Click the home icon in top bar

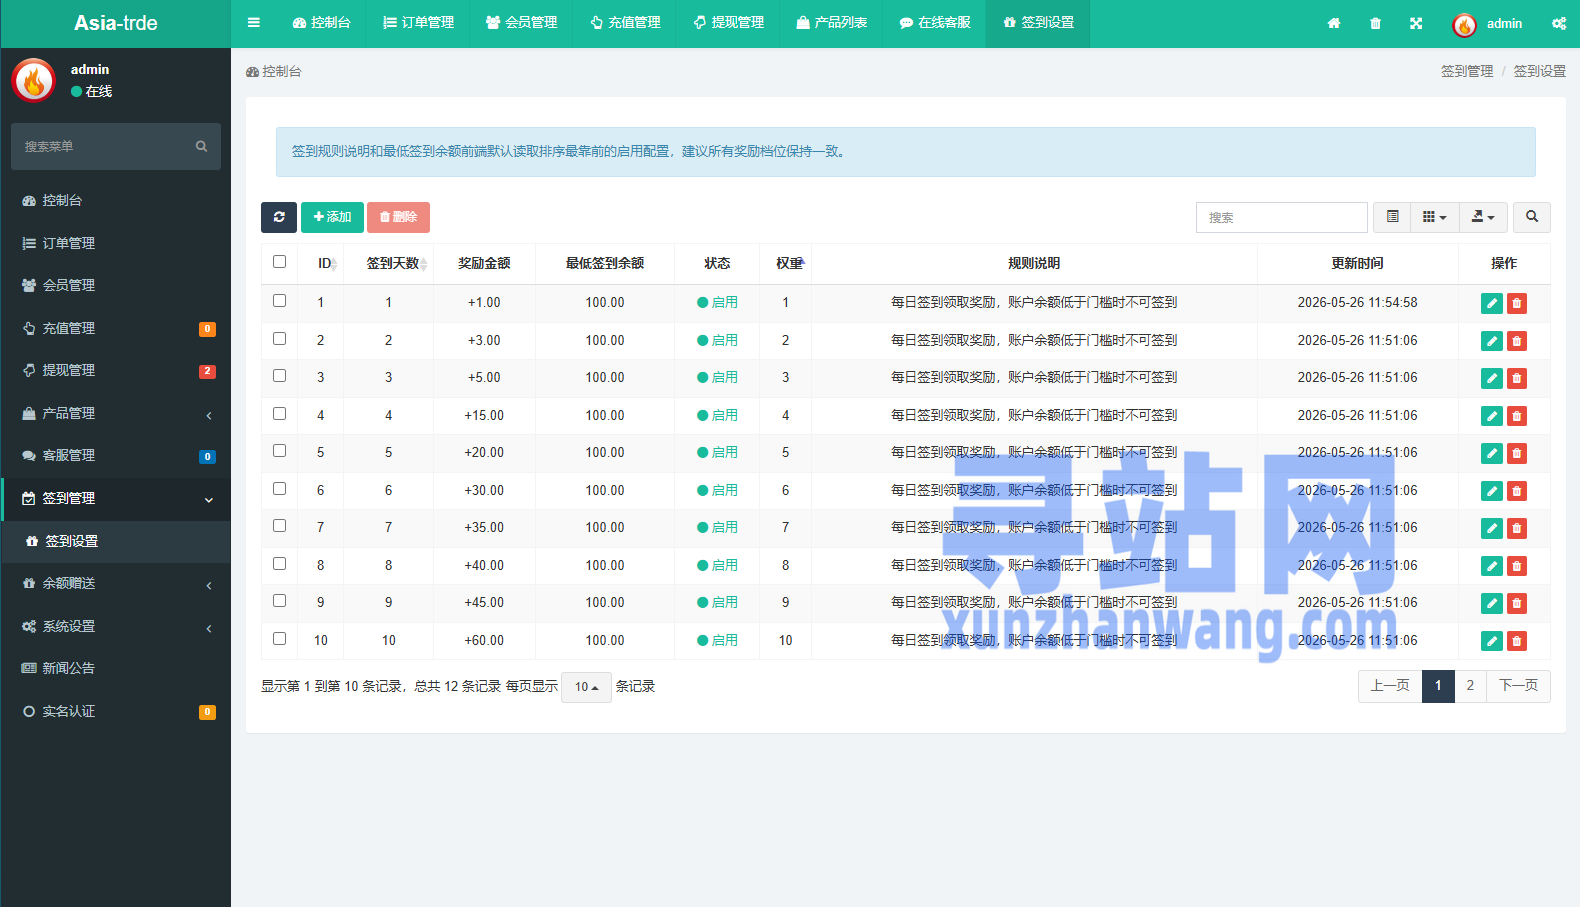tap(1333, 23)
